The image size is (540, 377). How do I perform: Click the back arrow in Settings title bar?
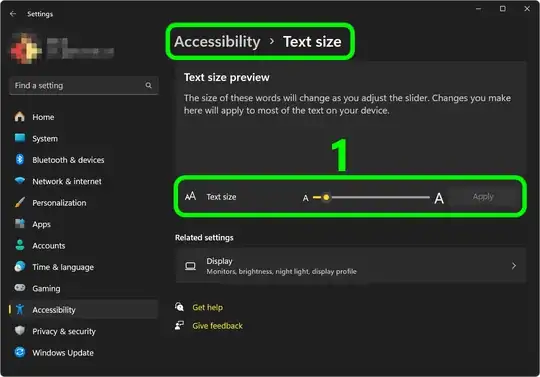coord(13,14)
